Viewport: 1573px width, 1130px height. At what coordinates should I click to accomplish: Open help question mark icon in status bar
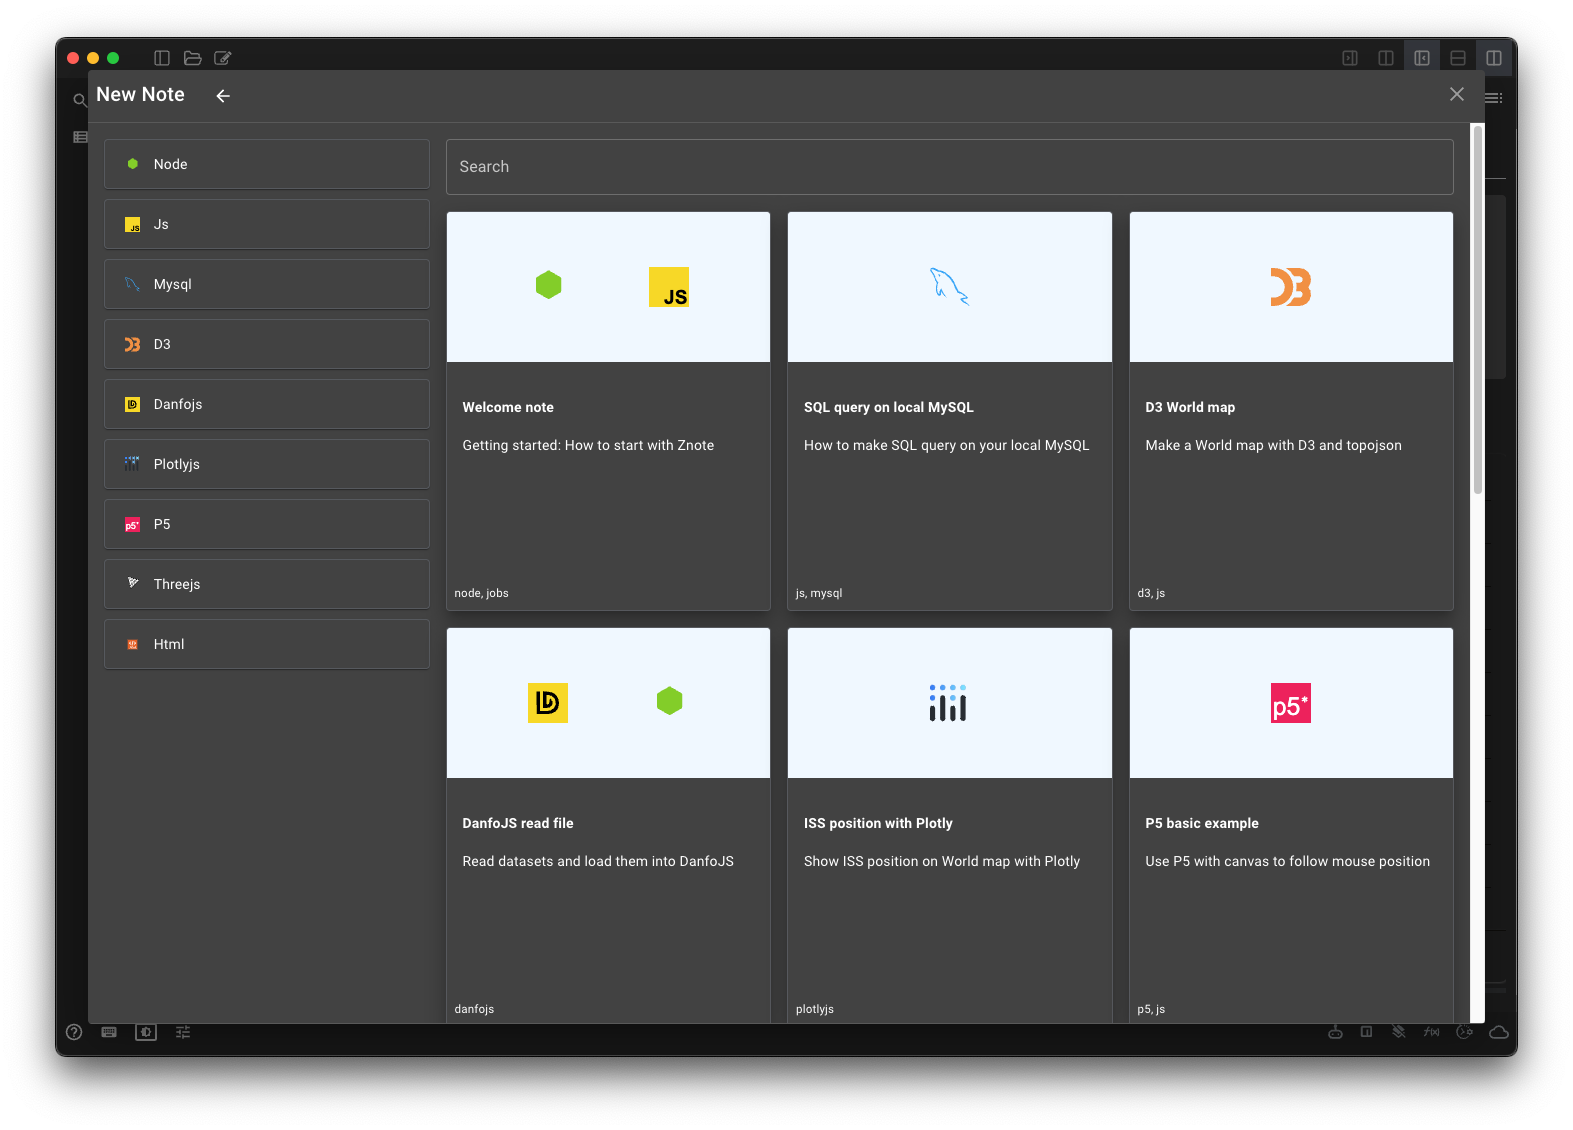click(74, 1032)
